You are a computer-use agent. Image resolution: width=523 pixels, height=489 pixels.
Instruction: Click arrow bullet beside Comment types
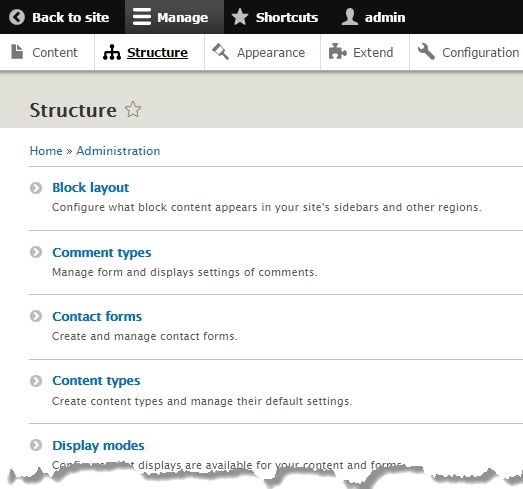pyautogui.click(x=36, y=252)
